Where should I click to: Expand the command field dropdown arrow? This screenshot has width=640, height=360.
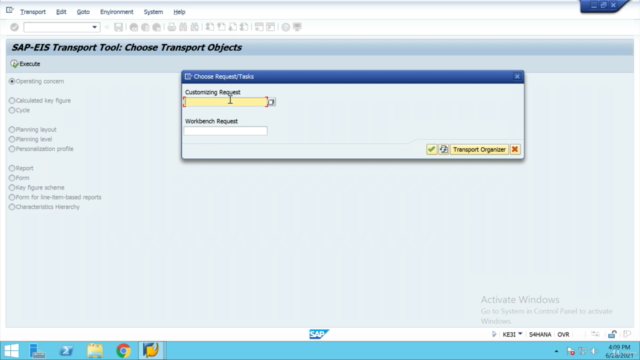click(94, 27)
